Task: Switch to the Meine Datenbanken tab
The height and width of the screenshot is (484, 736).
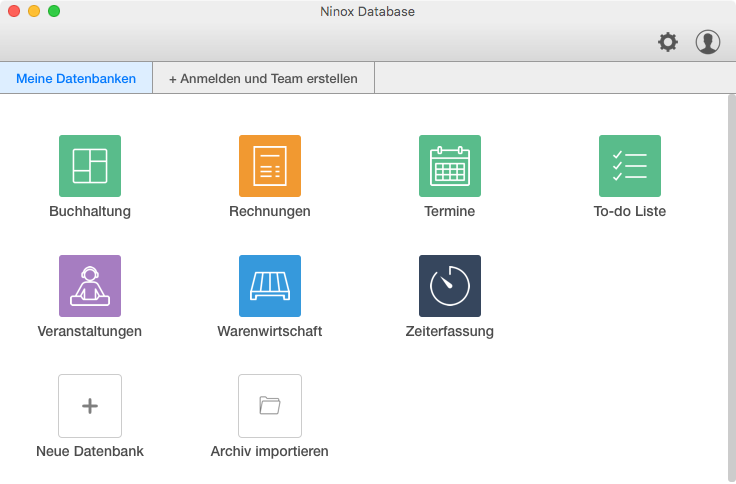Action: 76,78
